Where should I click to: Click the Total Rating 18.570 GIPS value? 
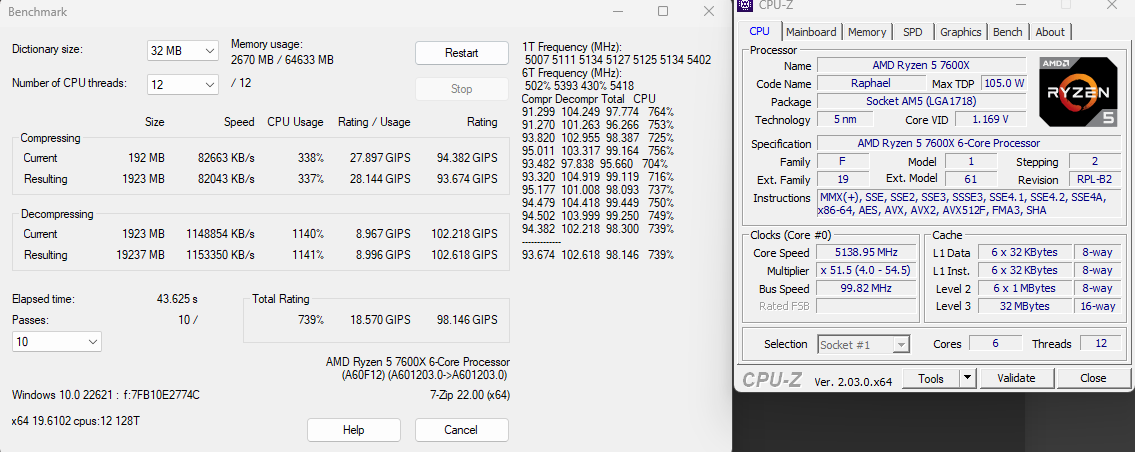click(x=379, y=320)
